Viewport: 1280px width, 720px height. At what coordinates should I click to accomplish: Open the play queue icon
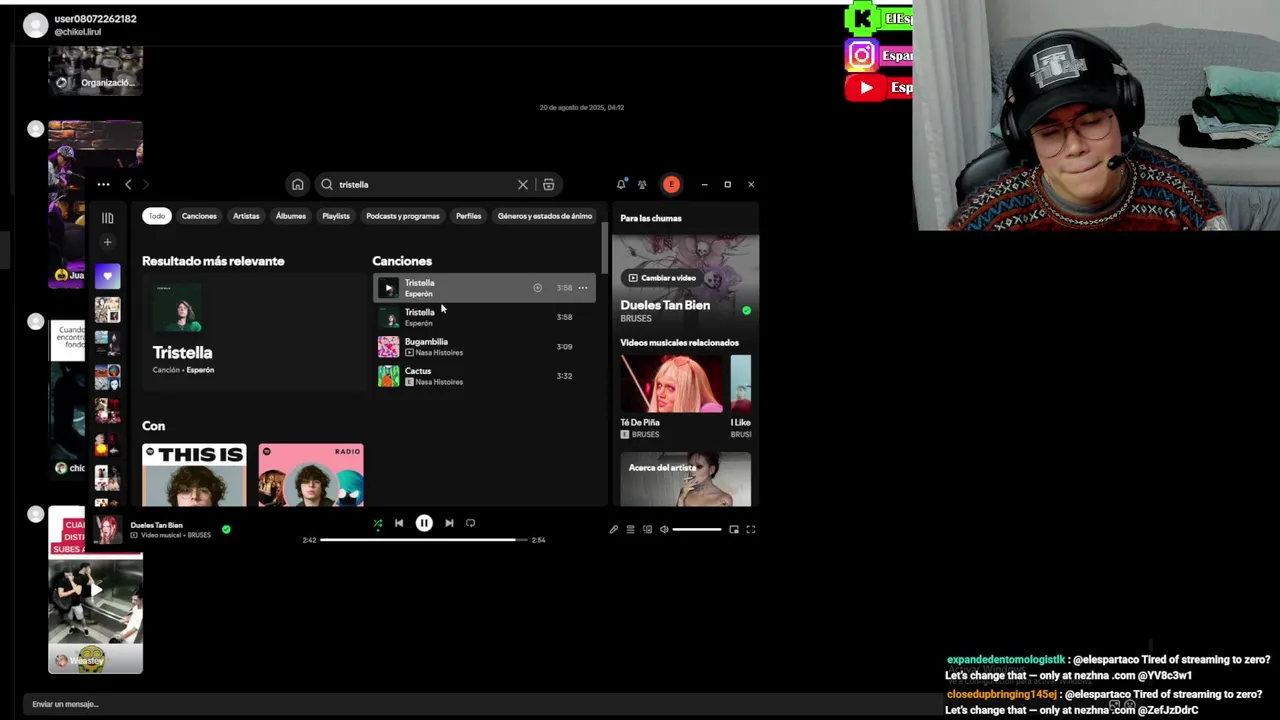pos(630,529)
